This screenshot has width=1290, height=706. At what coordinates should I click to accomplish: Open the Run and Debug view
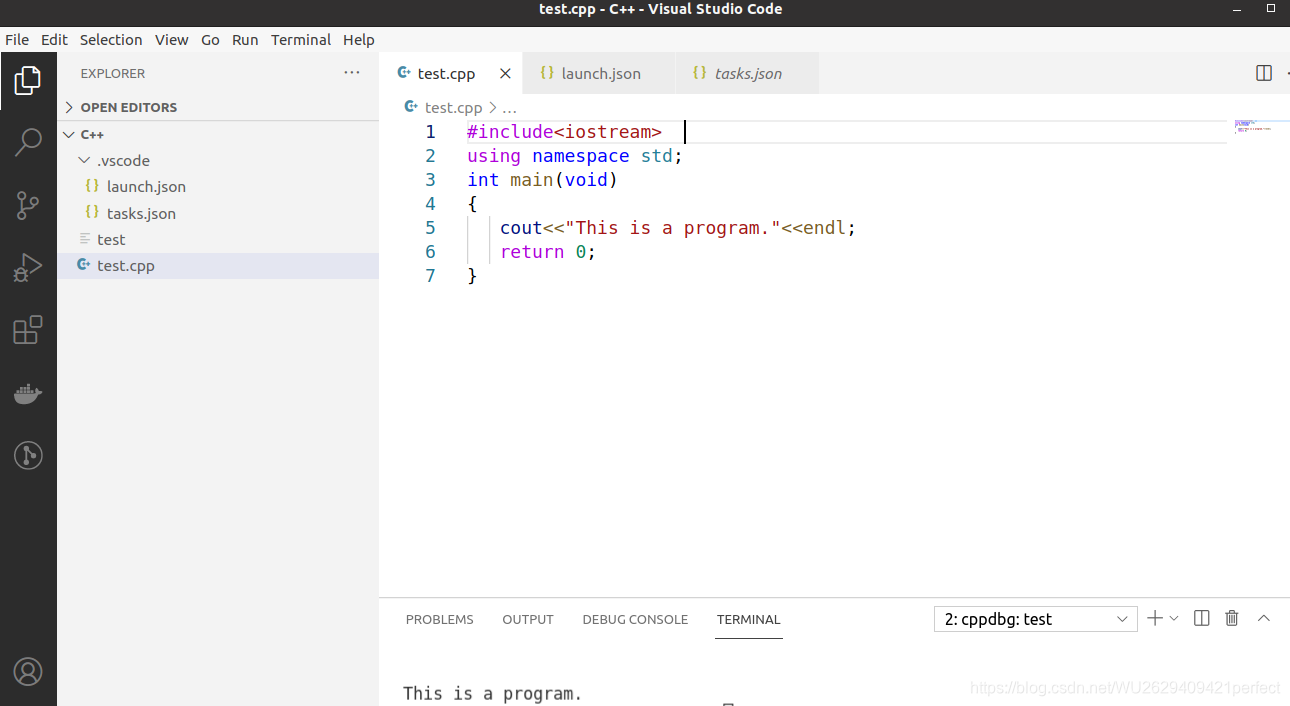[x=28, y=268]
